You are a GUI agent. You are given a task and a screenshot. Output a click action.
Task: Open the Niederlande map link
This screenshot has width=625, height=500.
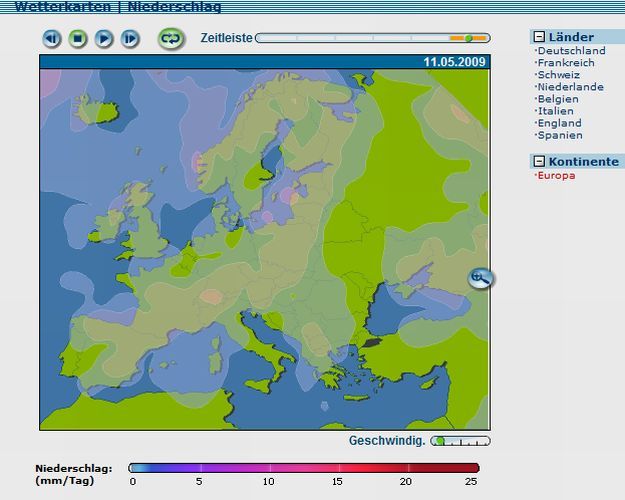[x=569, y=87]
